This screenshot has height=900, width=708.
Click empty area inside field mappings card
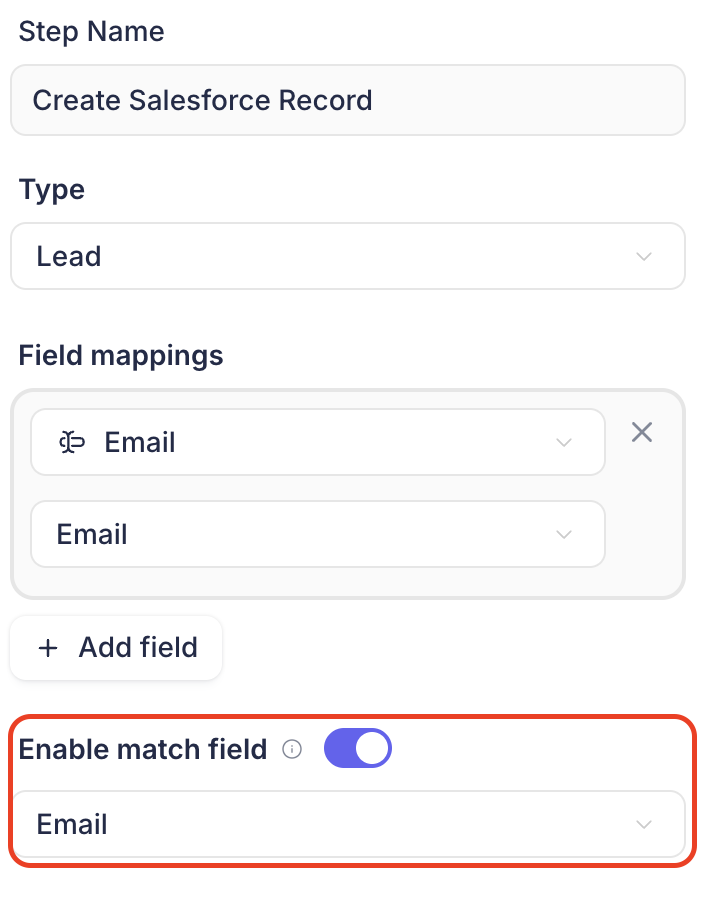pyautogui.click(x=644, y=534)
